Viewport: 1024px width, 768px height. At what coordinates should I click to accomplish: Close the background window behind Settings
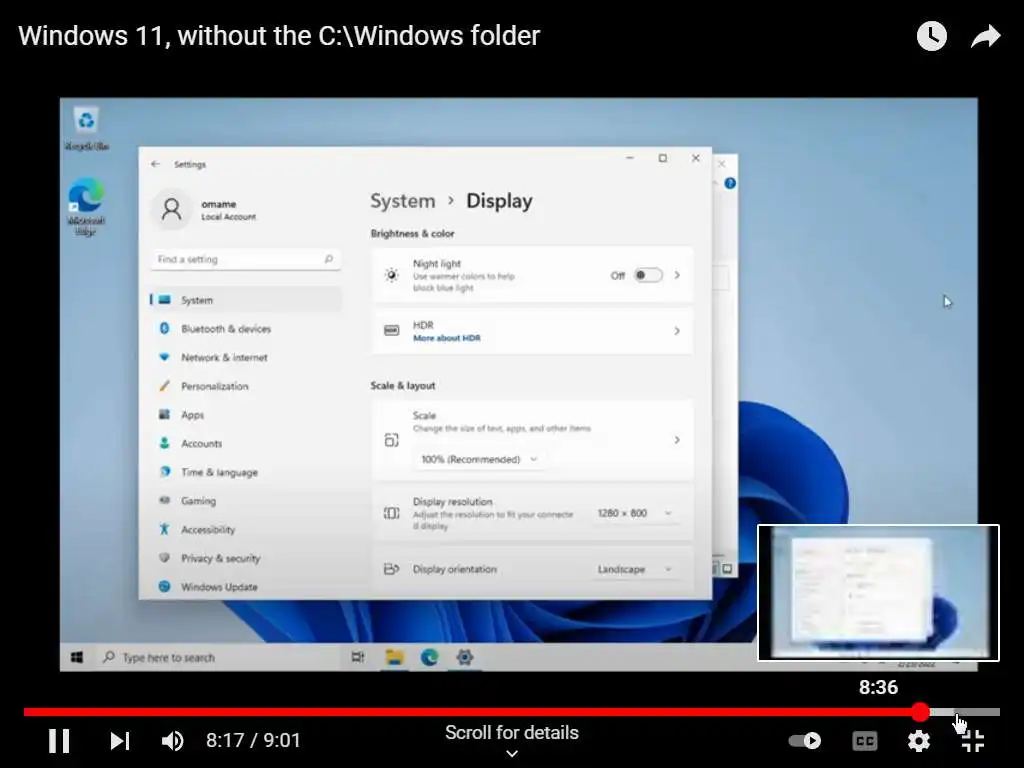pos(722,164)
